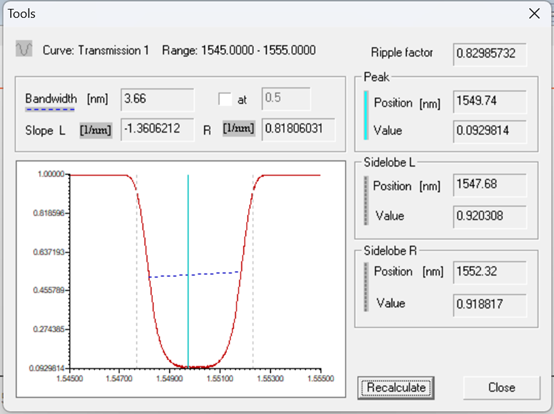Screen dimensions: 554x414
Task: Click the Sidelobe R Value field 0.918817
Action: pyautogui.click(x=490, y=304)
